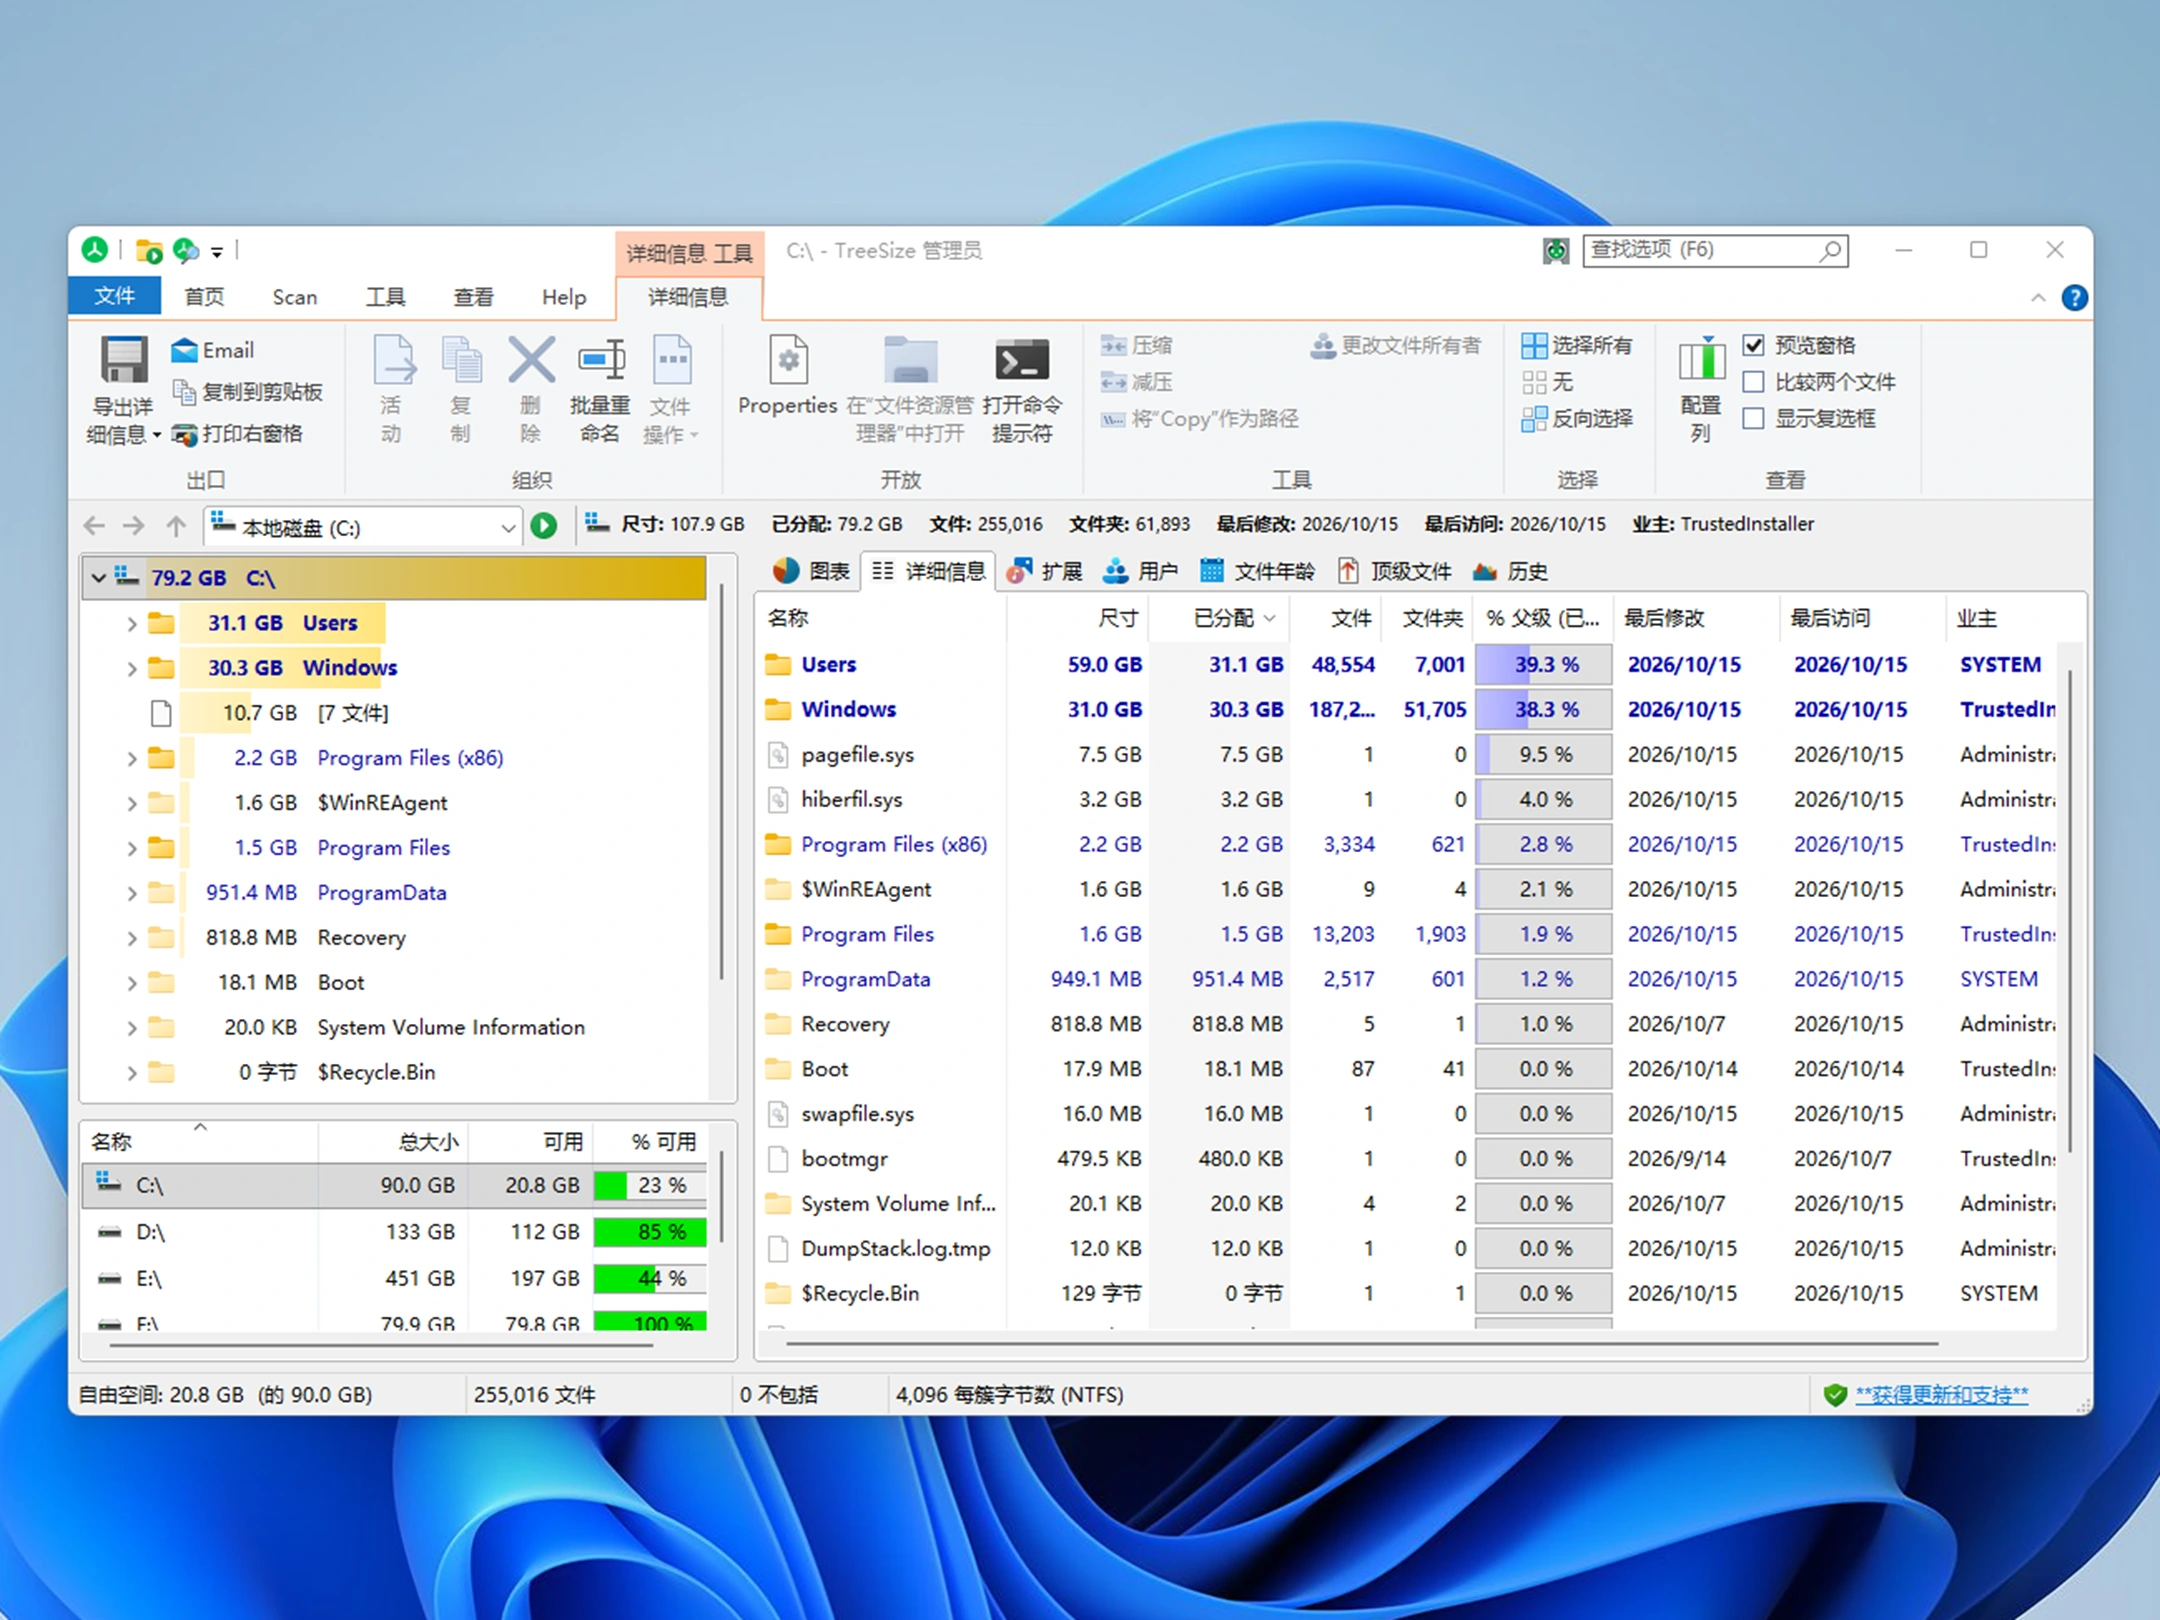Collapse the ribbon with the chevron button
The image size is (2160, 1620).
2037,298
